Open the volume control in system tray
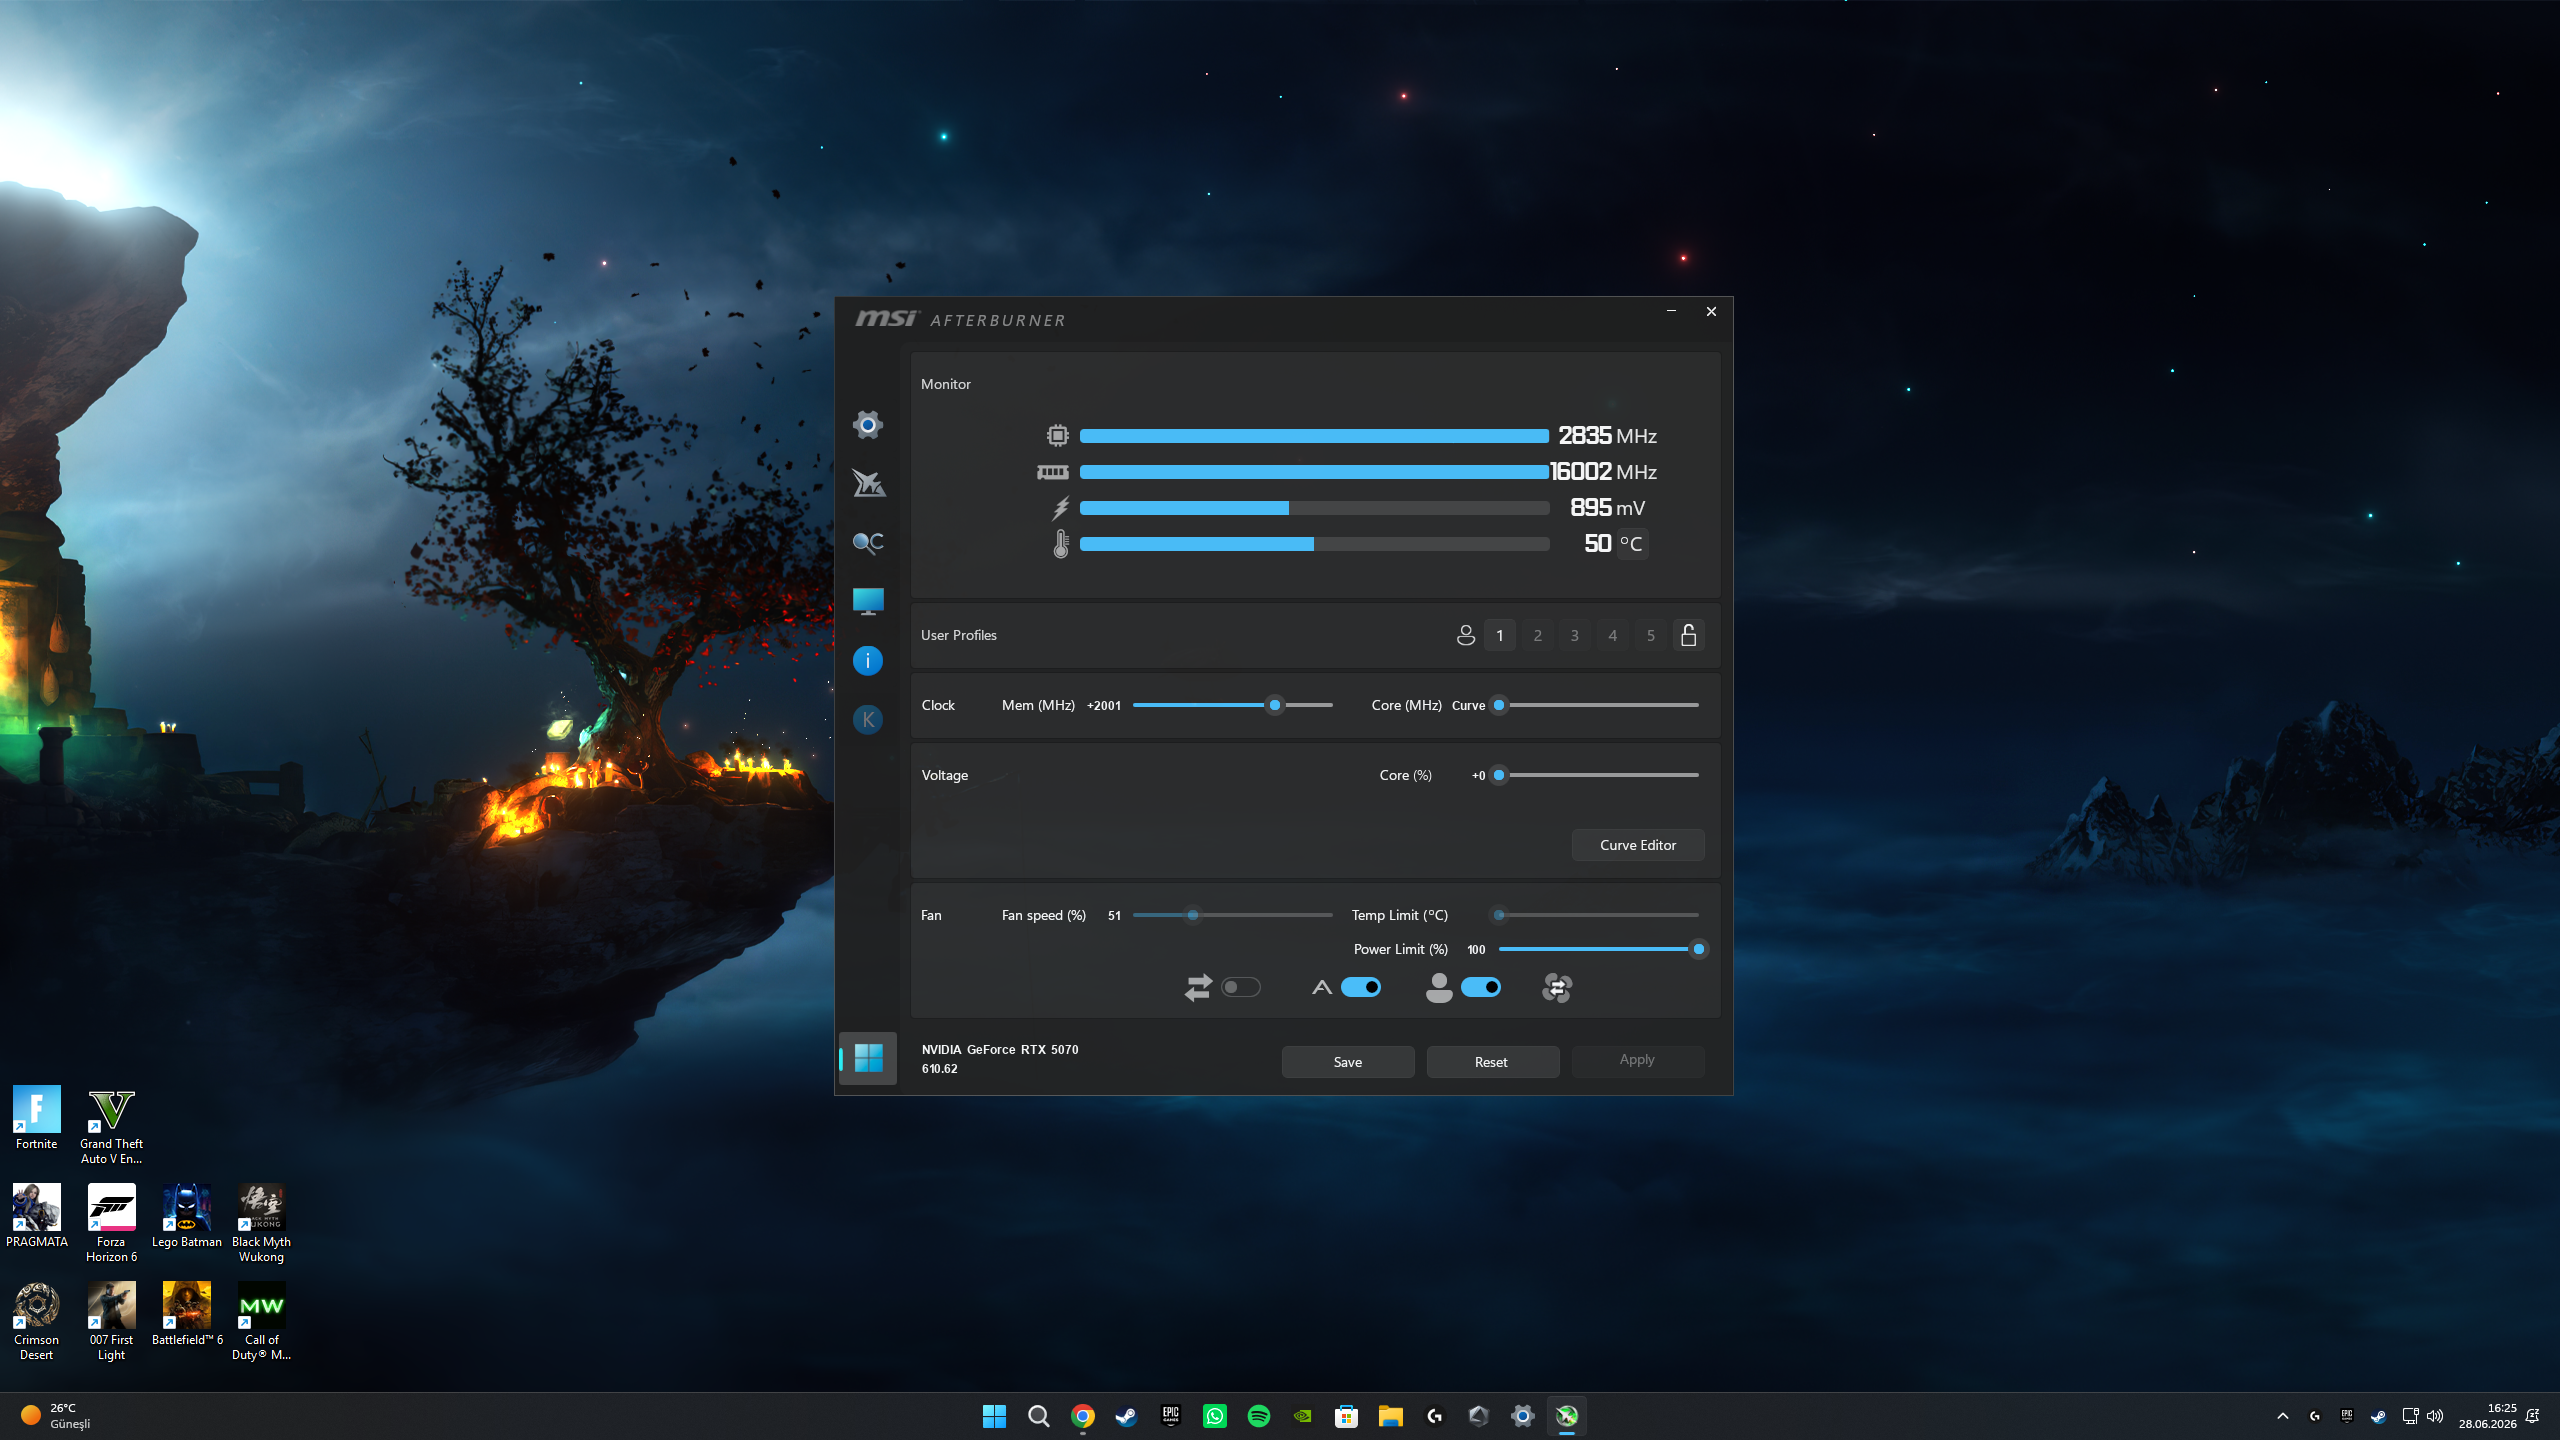The width and height of the screenshot is (2560, 1440). point(2435,1416)
